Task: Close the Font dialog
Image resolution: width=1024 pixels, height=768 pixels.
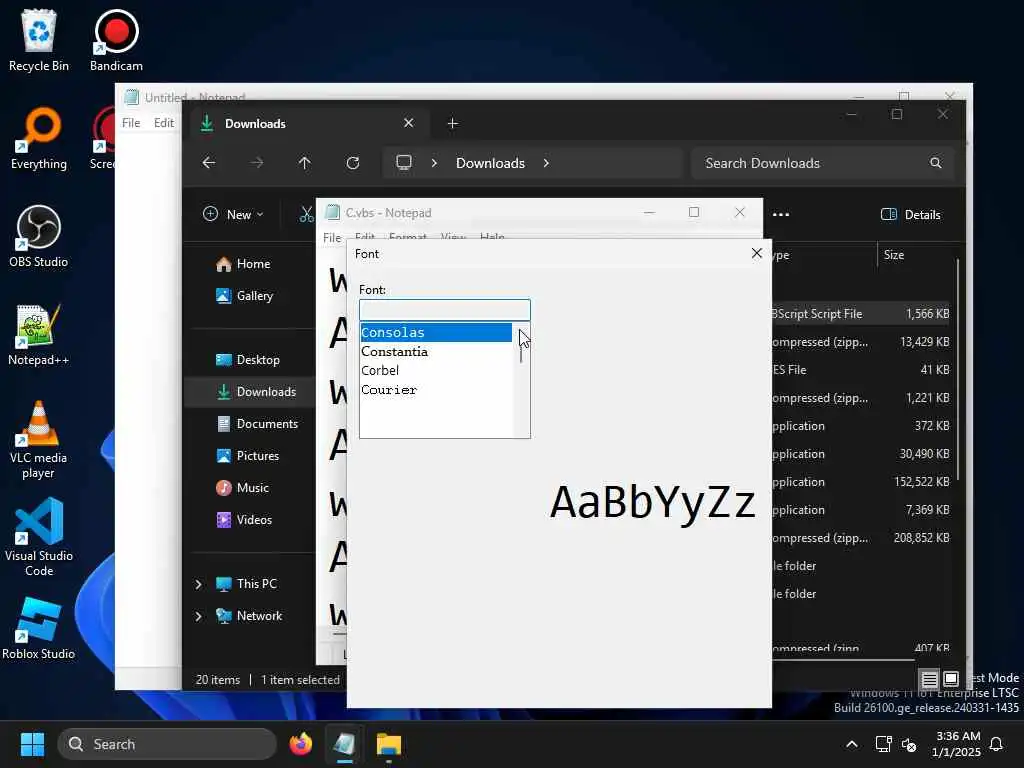Action: (x=756, y=253)
